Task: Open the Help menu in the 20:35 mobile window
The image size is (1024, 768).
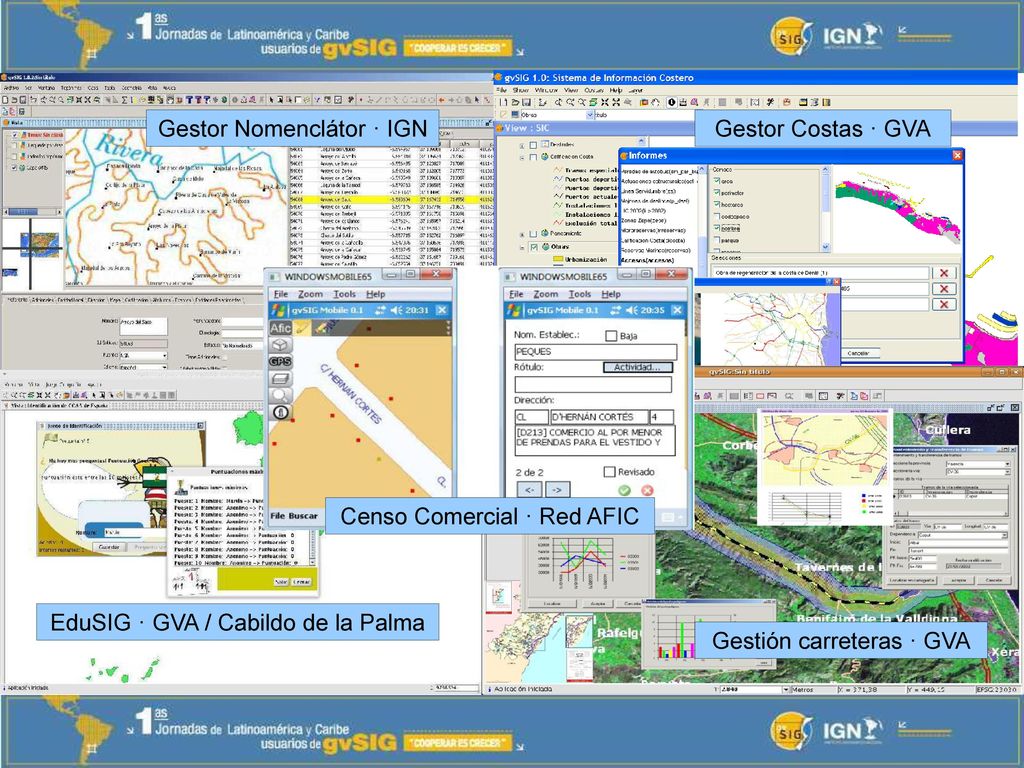Action: click(x=611, y=294)
